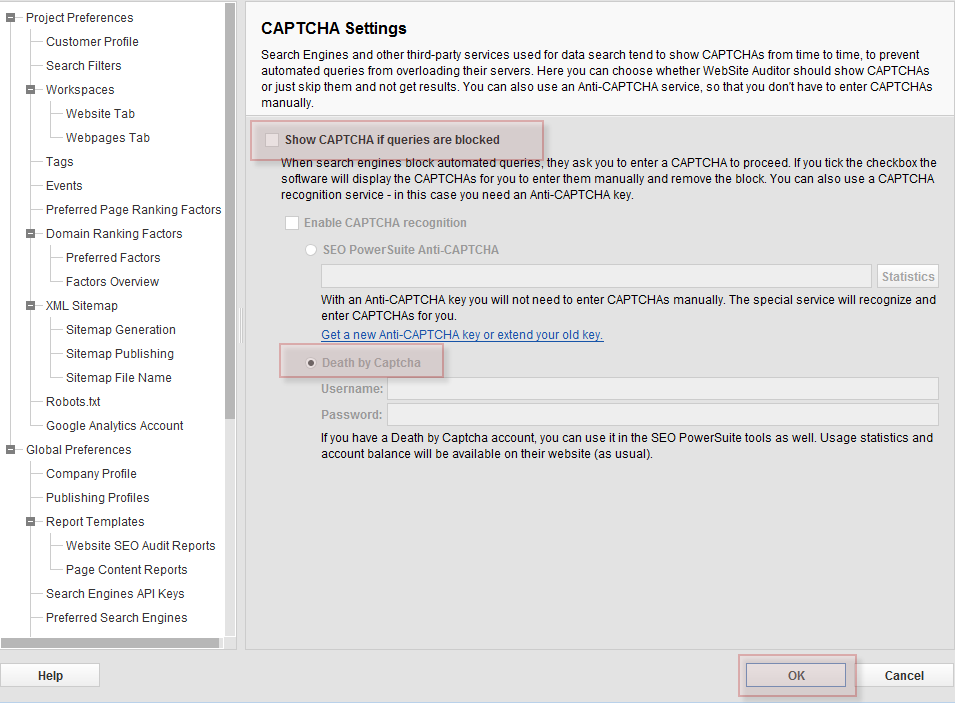Click the tree panel horizontal scrollbar
This screenshot has width=955, height=703.
coord(110,643)
